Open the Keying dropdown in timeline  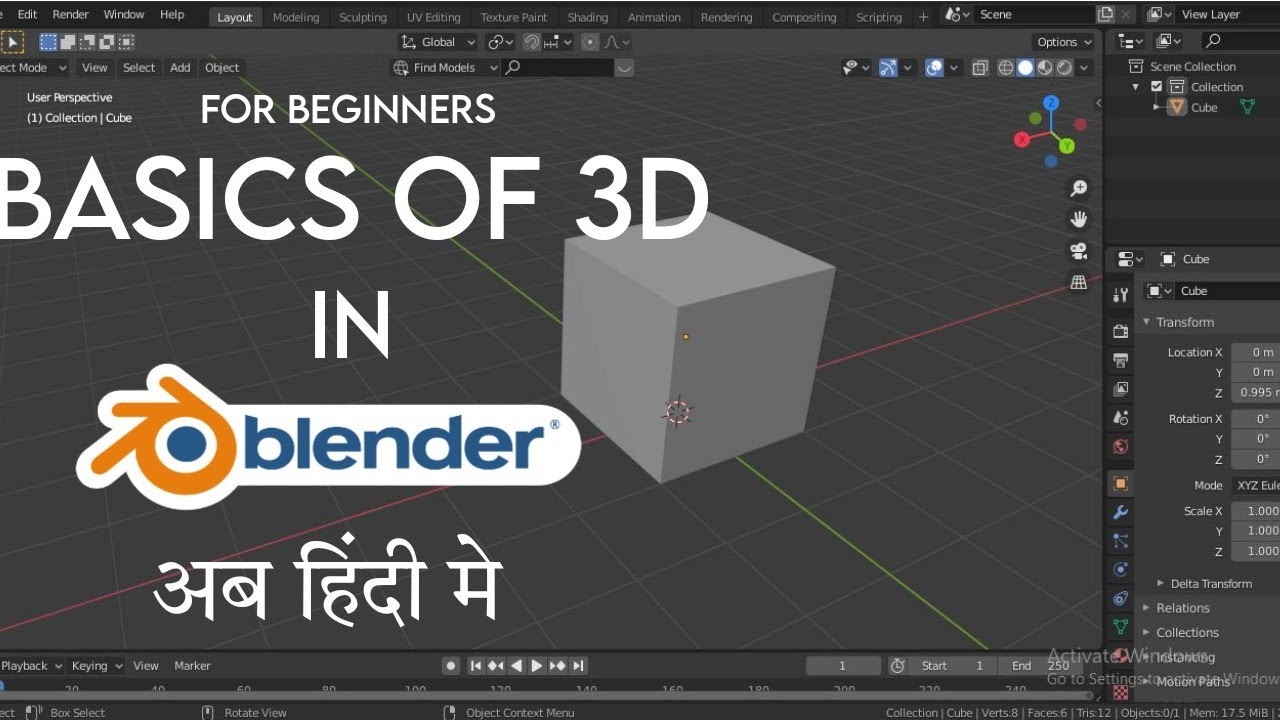tap(97, 666)
